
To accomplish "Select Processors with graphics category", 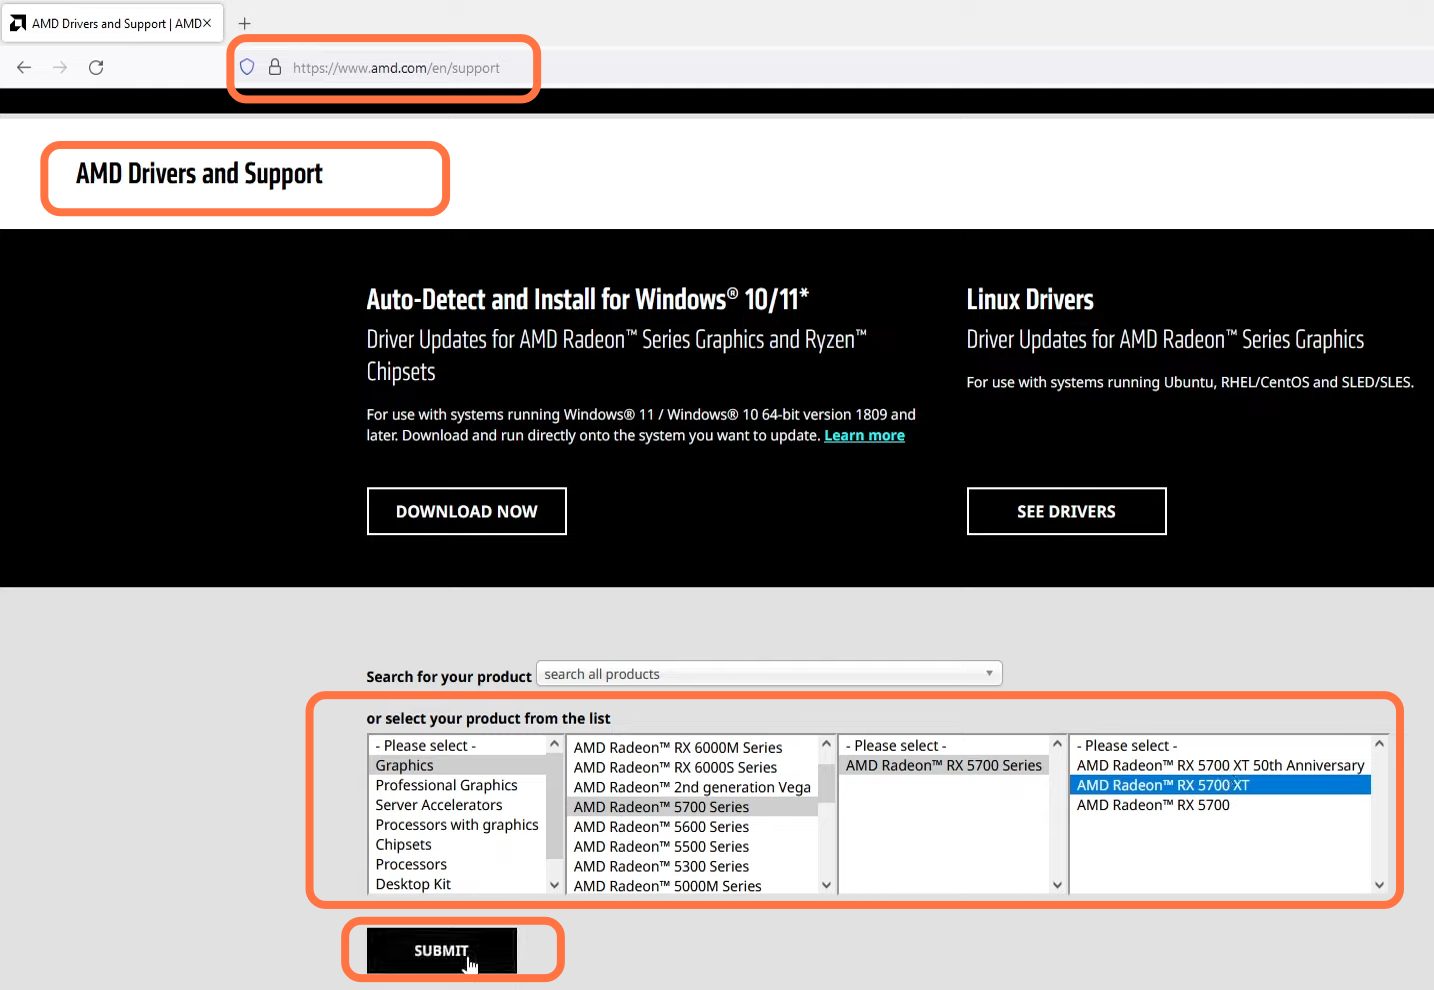I will pyautogui.click(x=458, y=825).
